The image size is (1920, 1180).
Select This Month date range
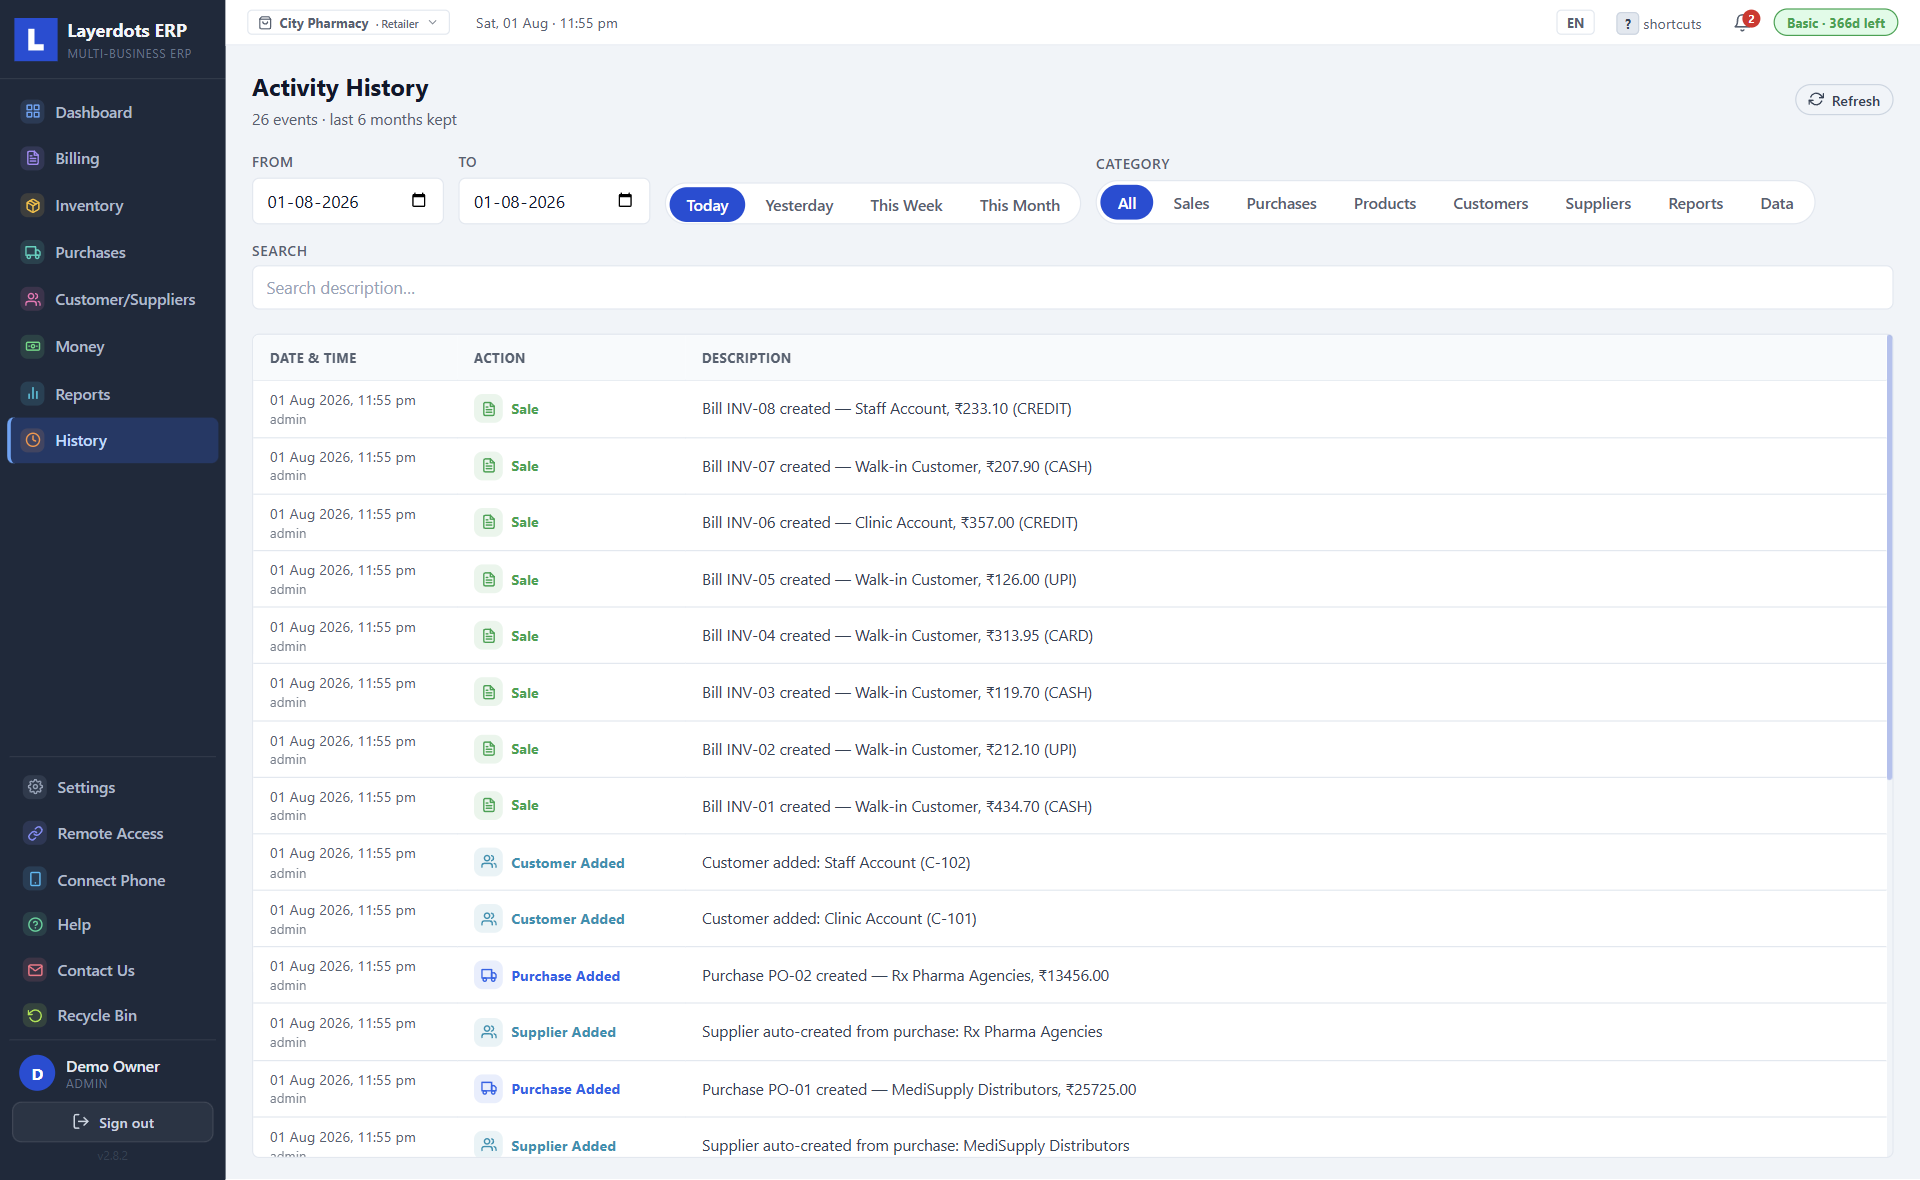click(x=1019, y=205)
